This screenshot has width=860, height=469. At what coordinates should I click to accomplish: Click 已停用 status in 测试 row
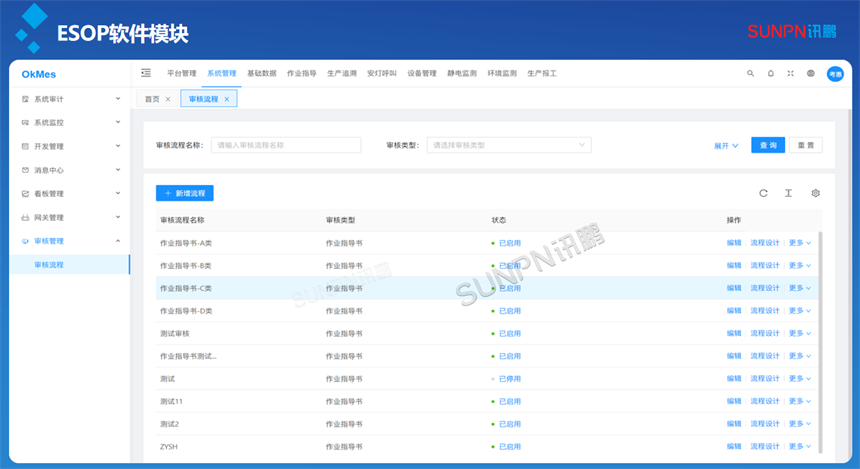[x=510, y=379]
